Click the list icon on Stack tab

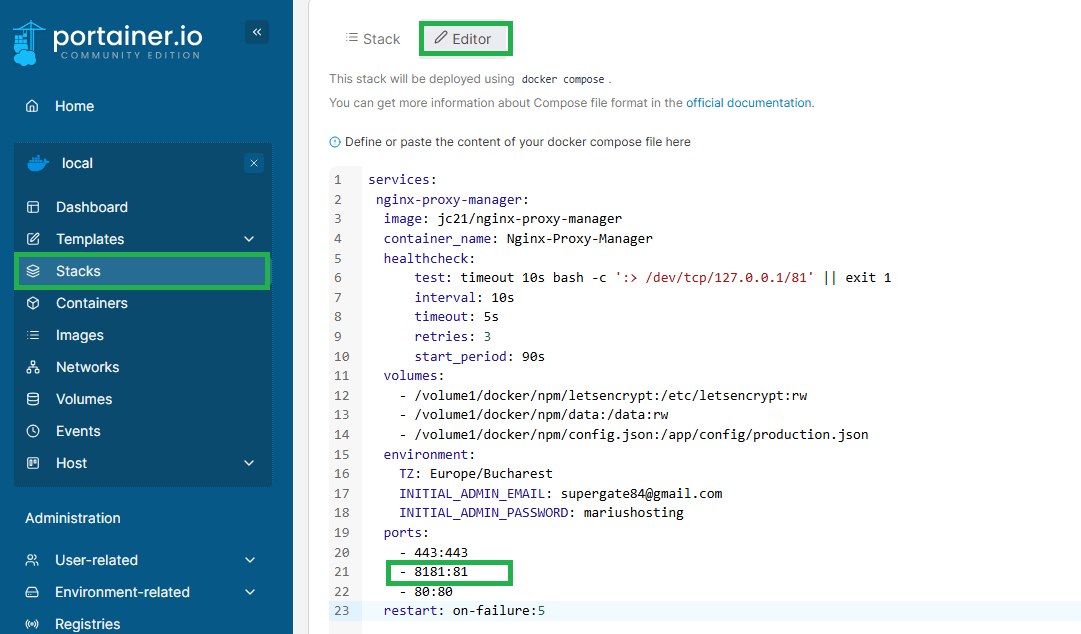pyautogui.click(x=352, y=37)
